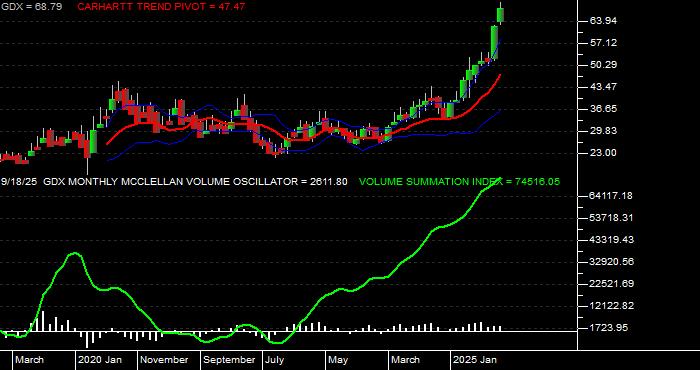
Task: Select the November time axis marker
Action: click(164, 360)
